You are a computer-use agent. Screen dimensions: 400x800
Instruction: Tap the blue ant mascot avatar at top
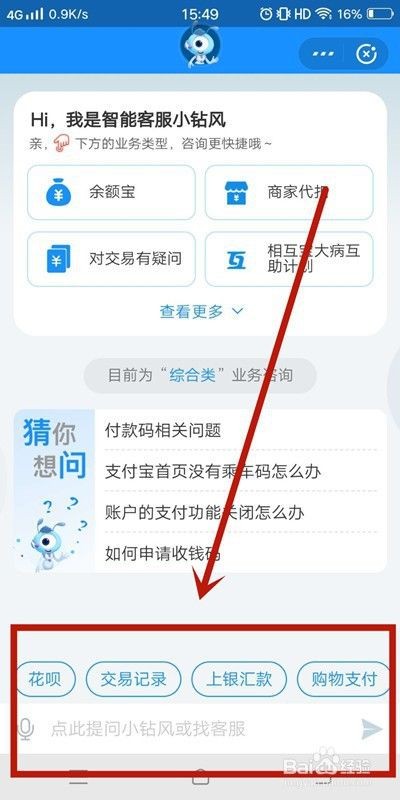pos(199,45)
